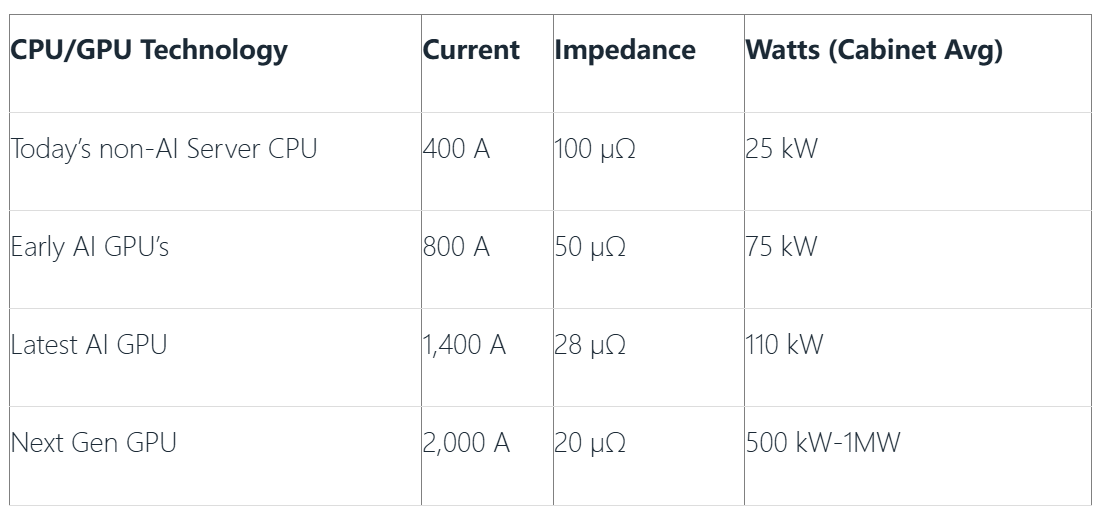
Task: Click the 20 µΩ impedance cell
Action: tap(590, 443)
